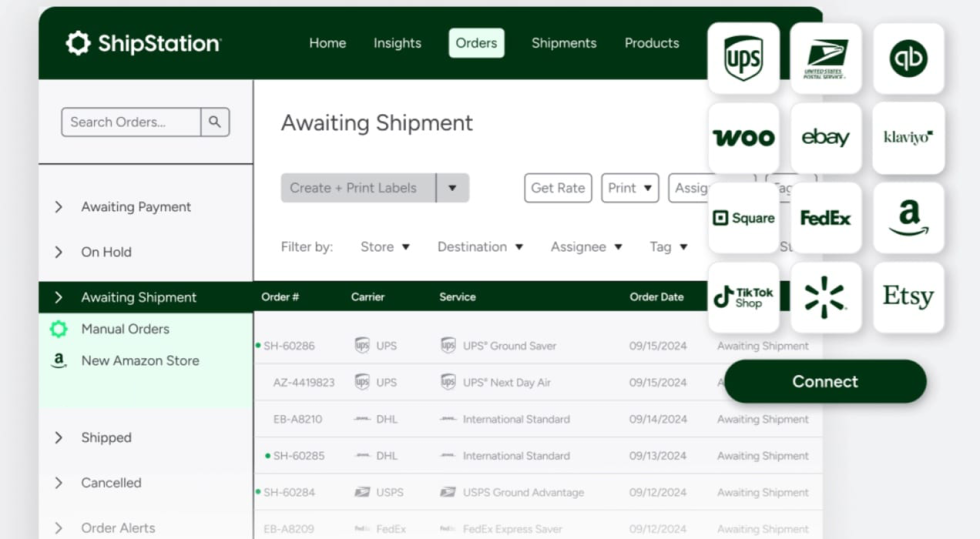Click the Search Orders input field
980x539 pixels.
pos(131,122)
